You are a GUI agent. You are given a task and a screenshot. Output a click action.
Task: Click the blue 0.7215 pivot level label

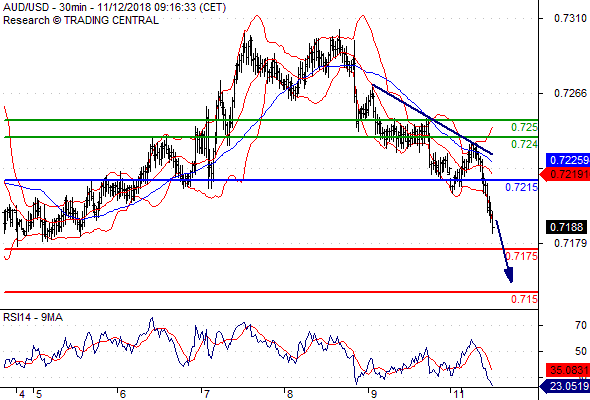pyautogui.click(x=521, y=187)
